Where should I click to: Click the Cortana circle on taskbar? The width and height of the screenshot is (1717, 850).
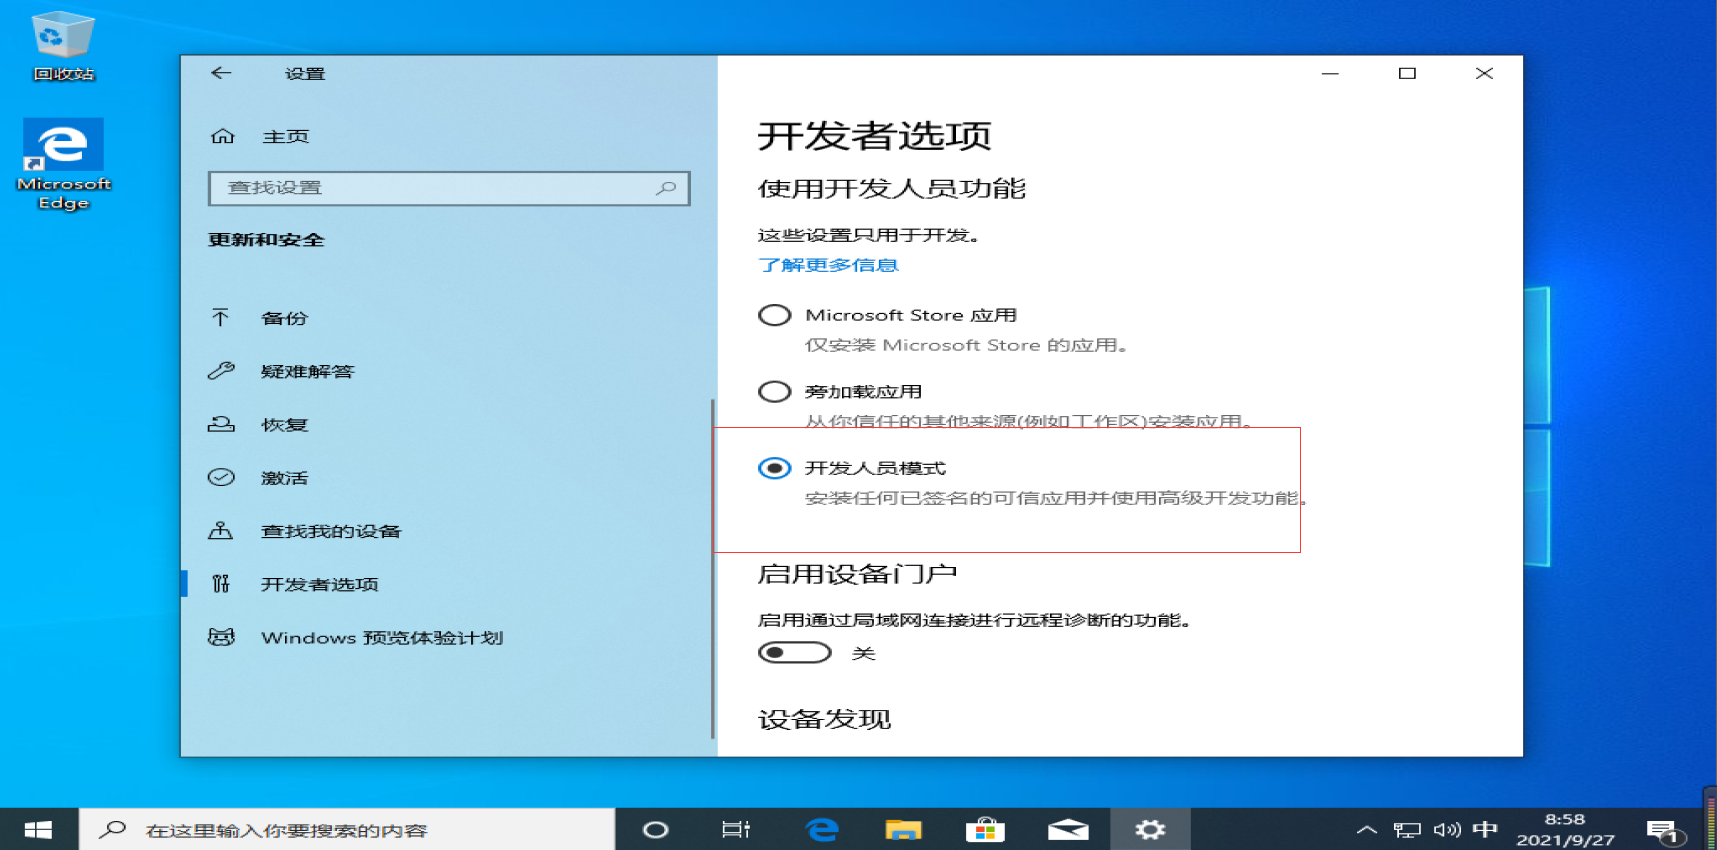[655, 829]
